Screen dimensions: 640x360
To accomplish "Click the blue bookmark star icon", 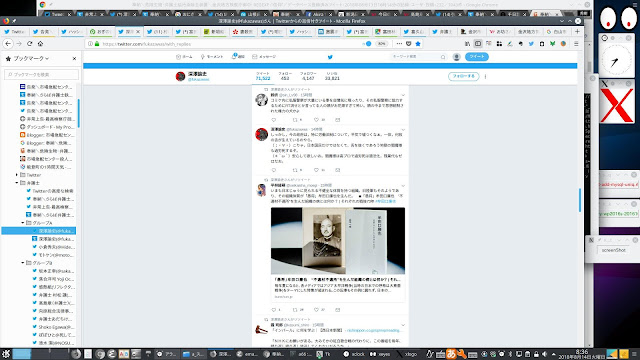I will pyautogui.click(x=418, y=44).
